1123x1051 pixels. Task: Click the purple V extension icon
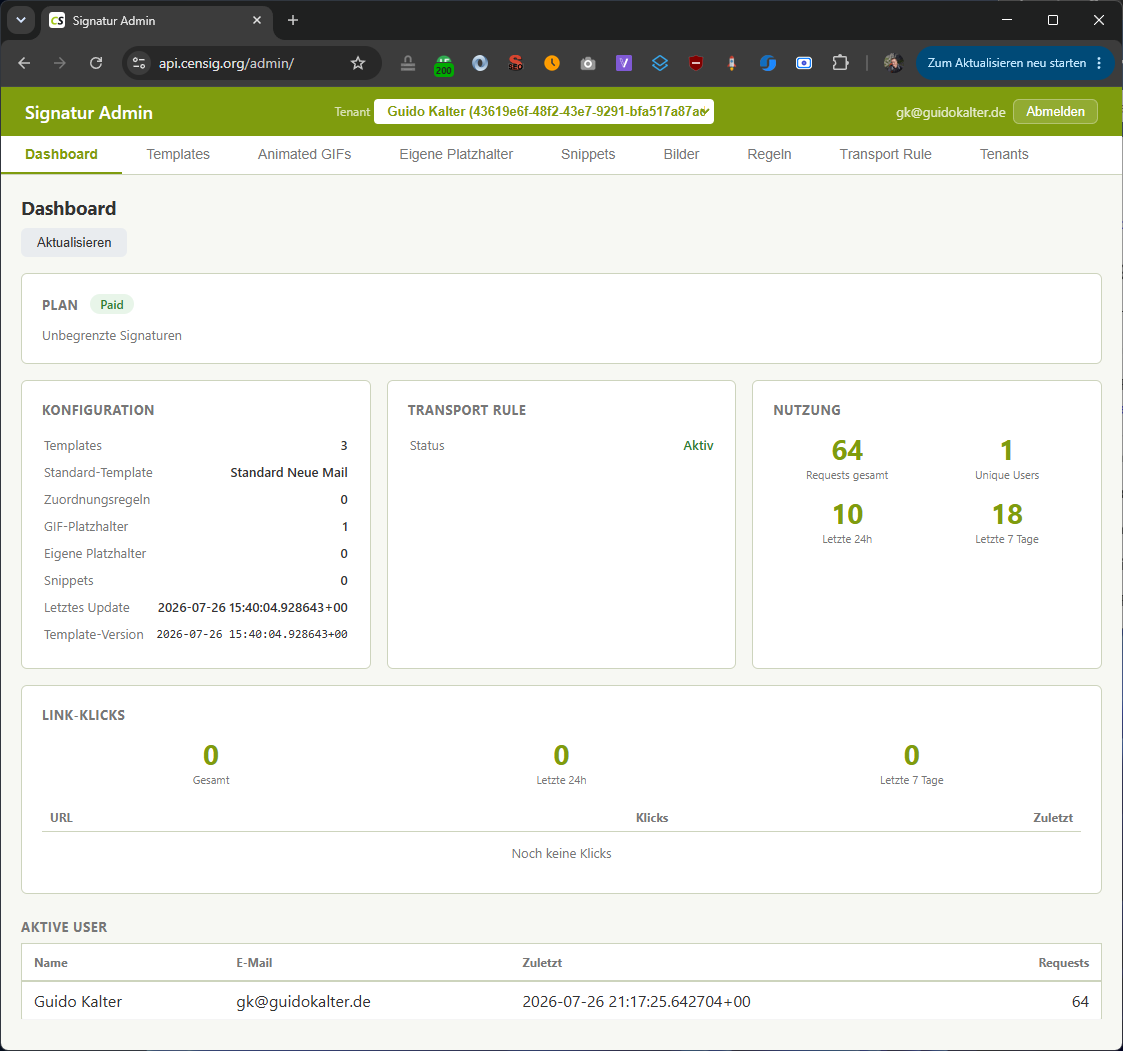pyautogui.click(x=624, y=63)
